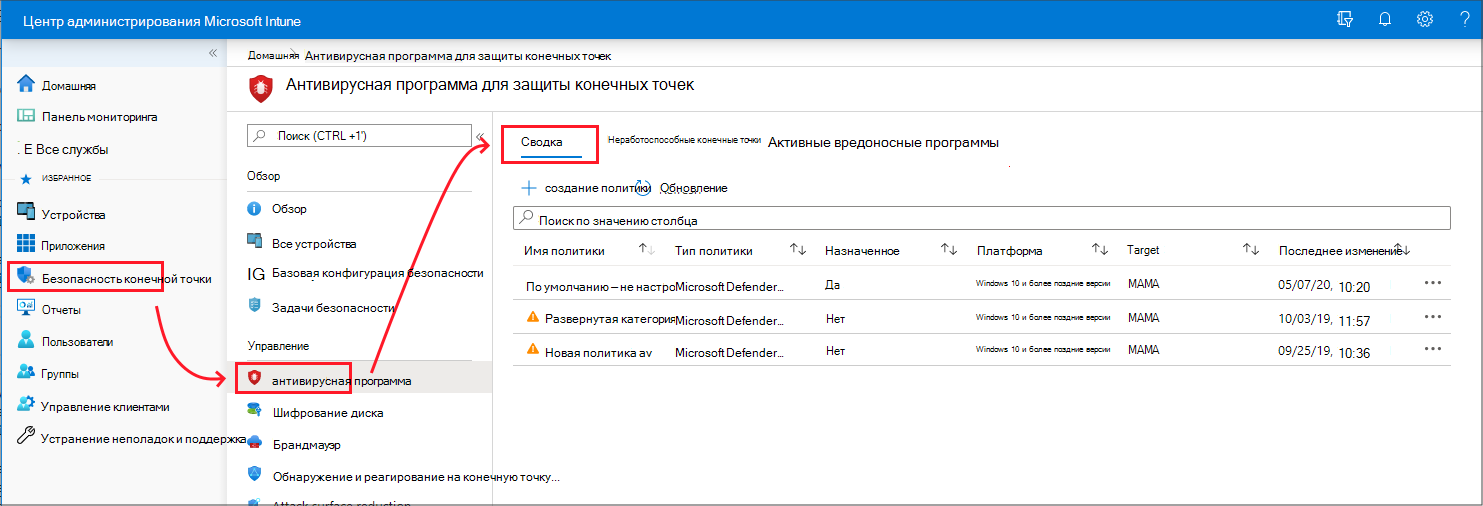The height and width of the screenshot is (506, 1483).
Task: Click the Все устройства icon
Action: [254, 242]
